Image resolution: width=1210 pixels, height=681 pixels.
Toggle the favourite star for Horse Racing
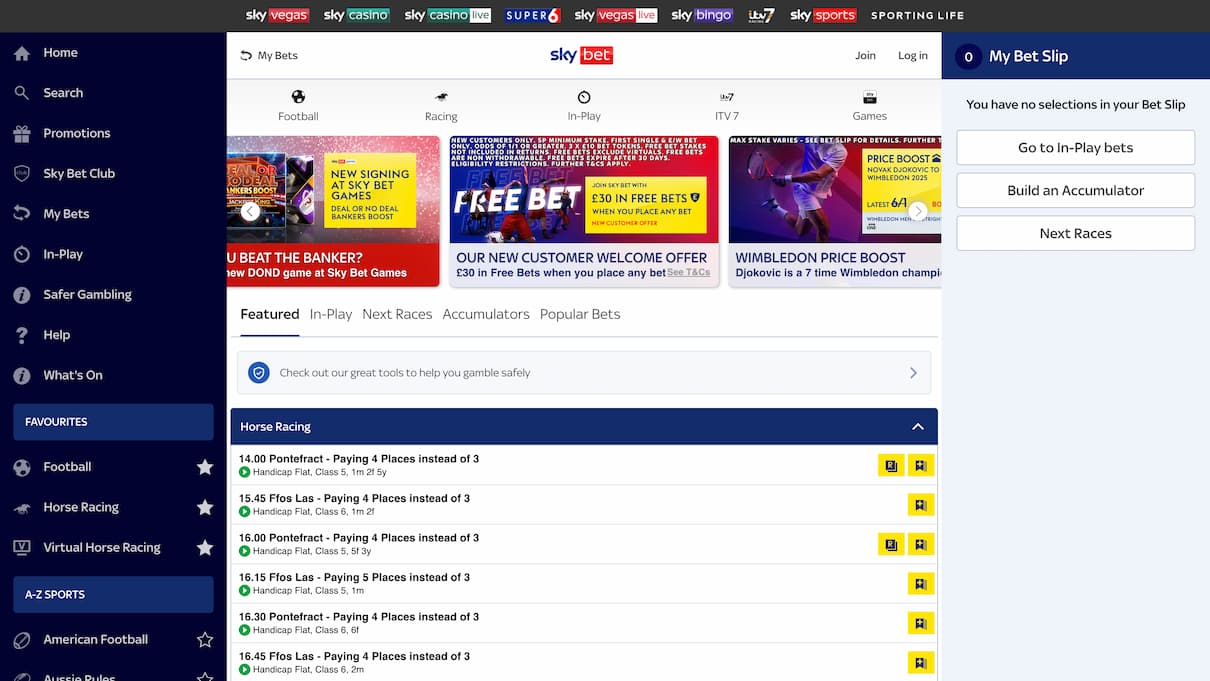(x=205, y=507)
